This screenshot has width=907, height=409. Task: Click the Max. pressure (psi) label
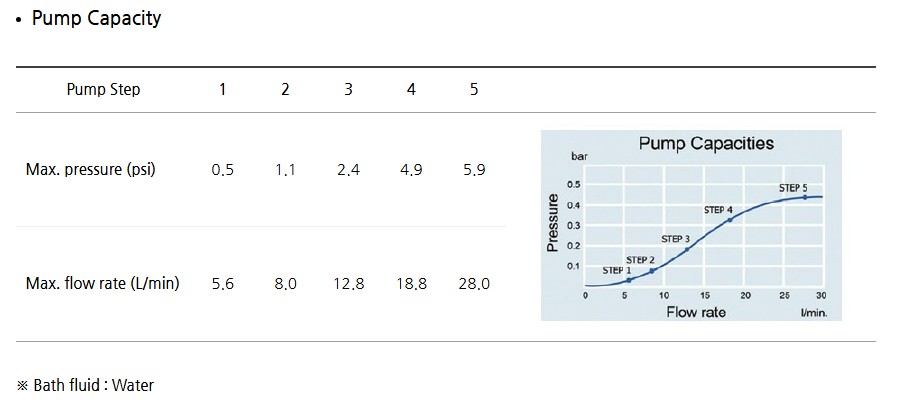click(90, 170)
